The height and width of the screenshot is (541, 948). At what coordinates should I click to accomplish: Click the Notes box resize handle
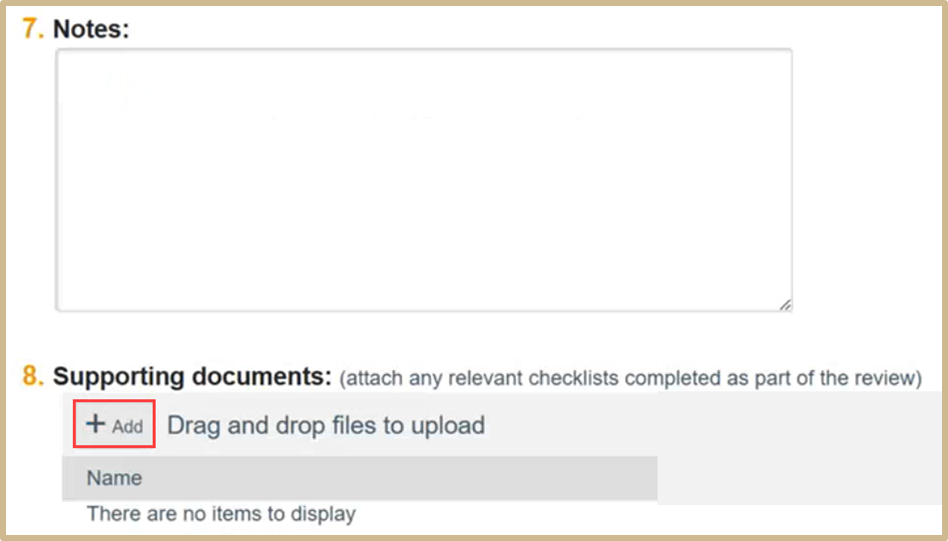pyautogui.click(x=784, y=304)
